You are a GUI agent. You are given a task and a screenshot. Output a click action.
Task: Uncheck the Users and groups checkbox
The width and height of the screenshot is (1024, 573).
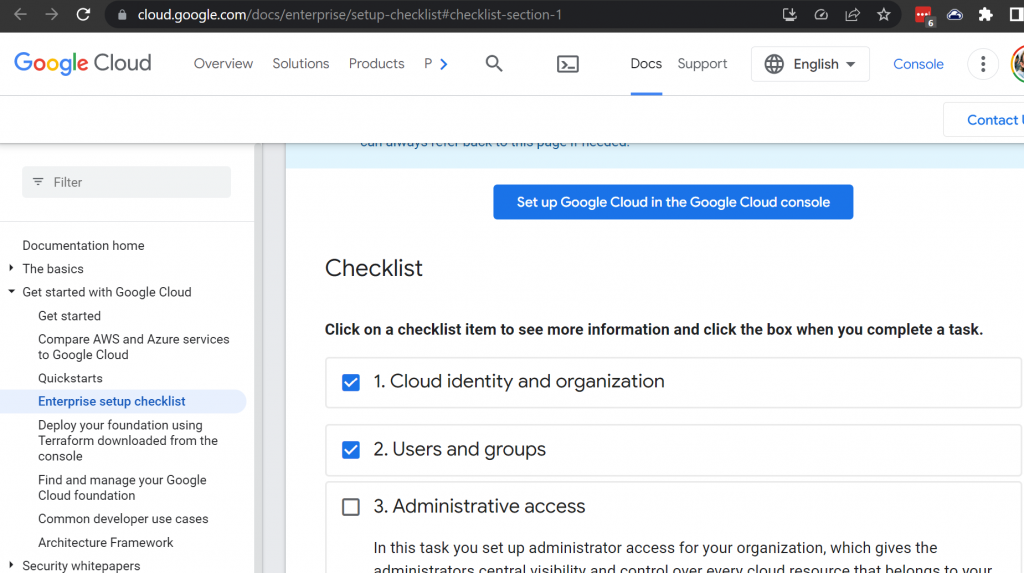point(351,450)
